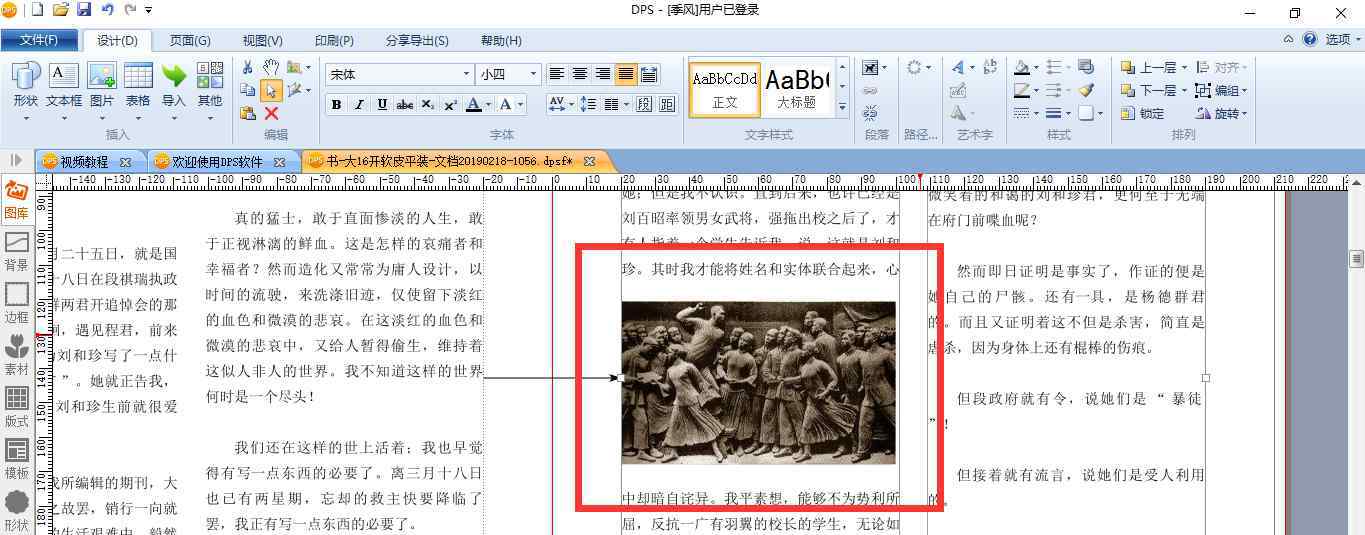Click the line spacing icon
The image size is (1365, 535).
[x=588, y=104]
